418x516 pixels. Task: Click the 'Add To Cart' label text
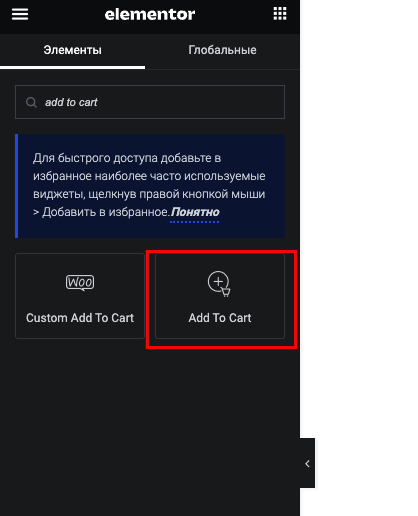click(x=220, y=318)
